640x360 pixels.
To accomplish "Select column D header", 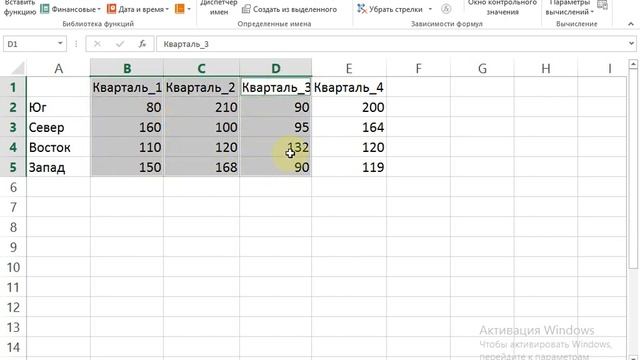I will point(276,68).
